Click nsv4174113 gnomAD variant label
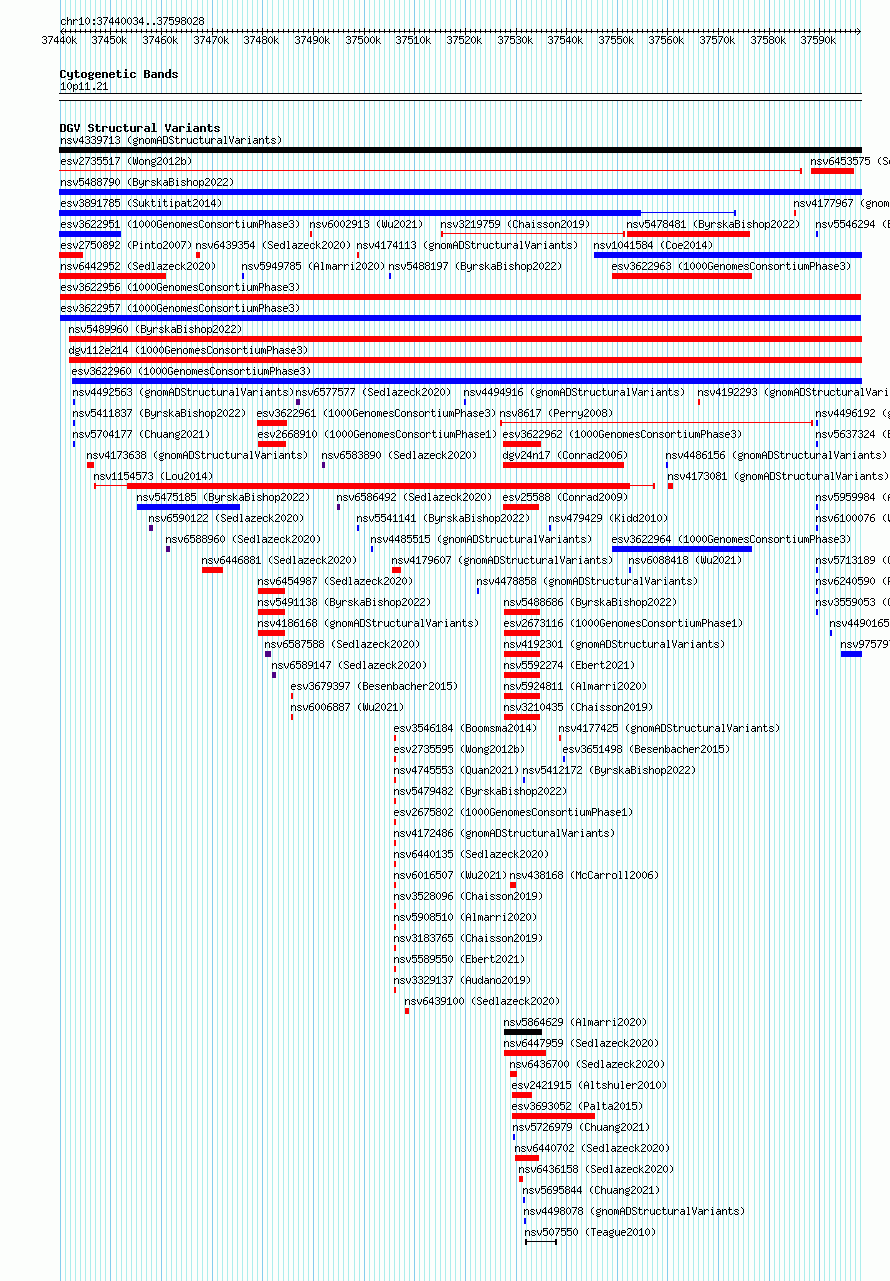Viewport: 890px width, 1281px height. click(x=467, y=245)
